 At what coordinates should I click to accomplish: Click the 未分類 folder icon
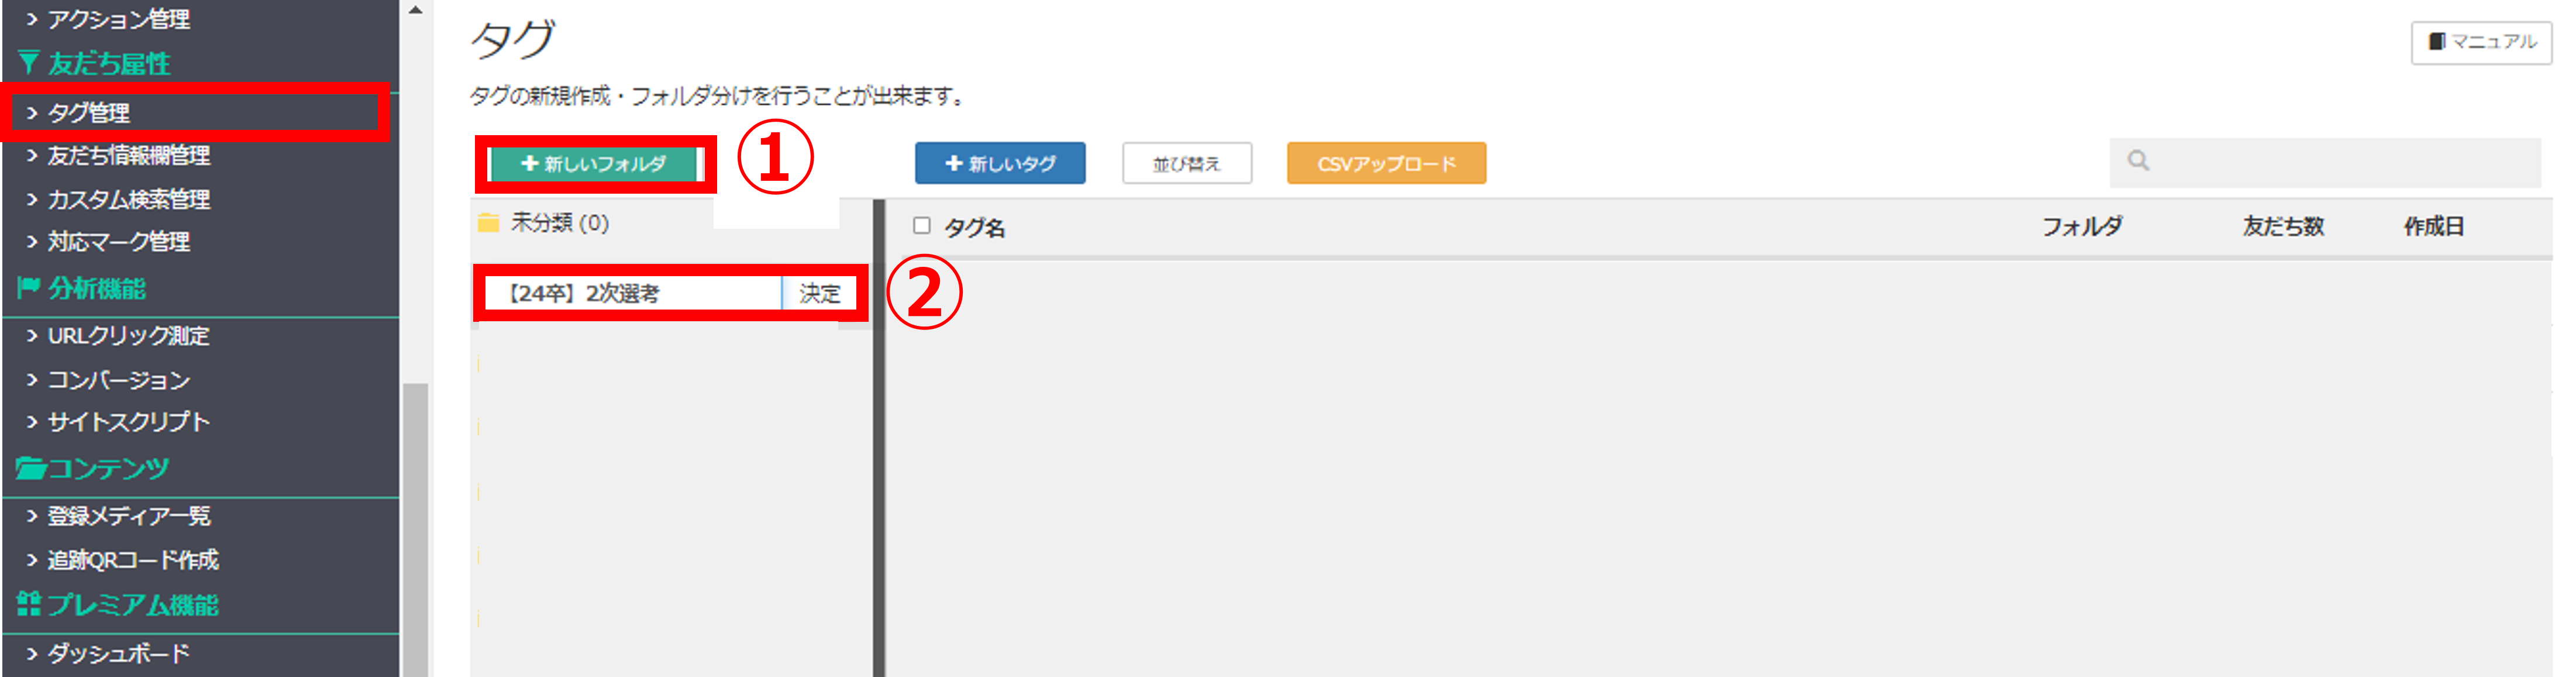coord(488,223)
